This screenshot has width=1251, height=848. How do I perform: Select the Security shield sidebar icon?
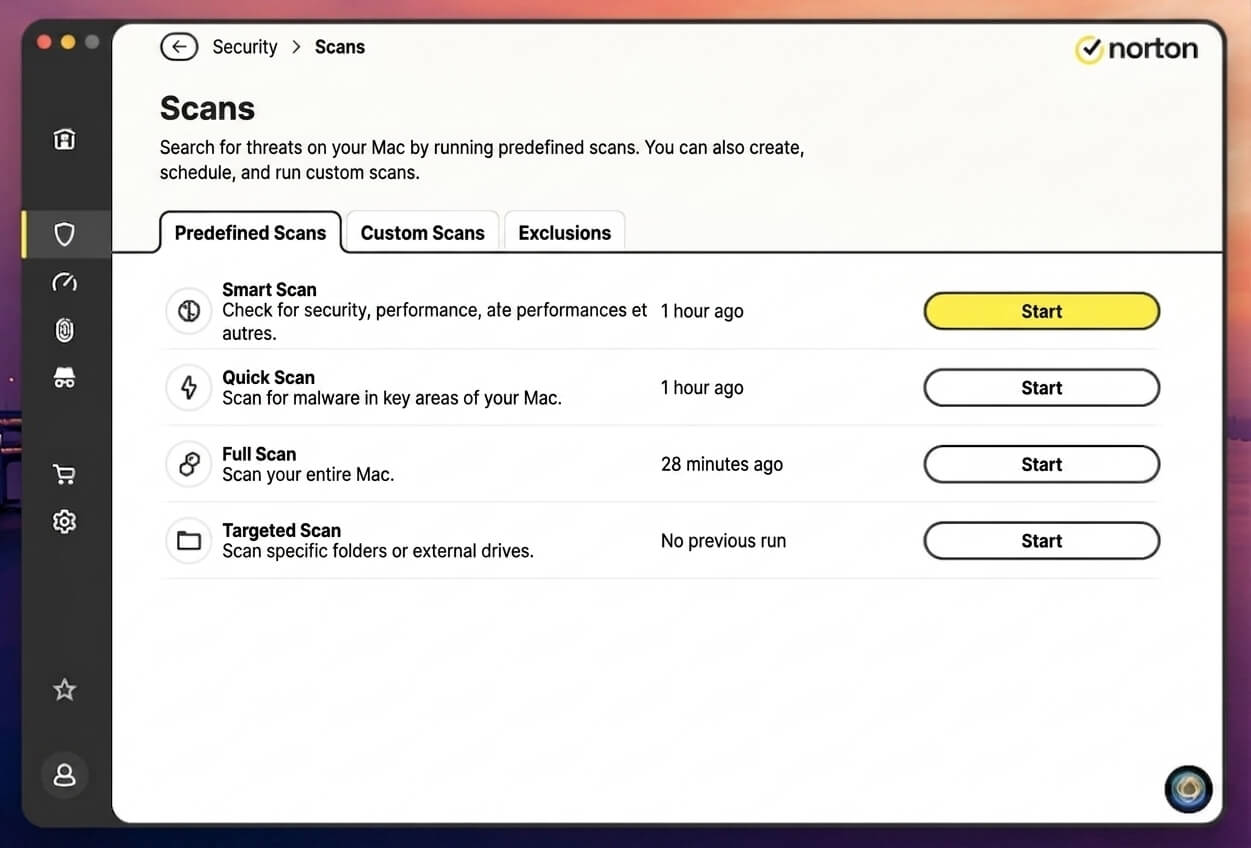[x=64, y=235]
